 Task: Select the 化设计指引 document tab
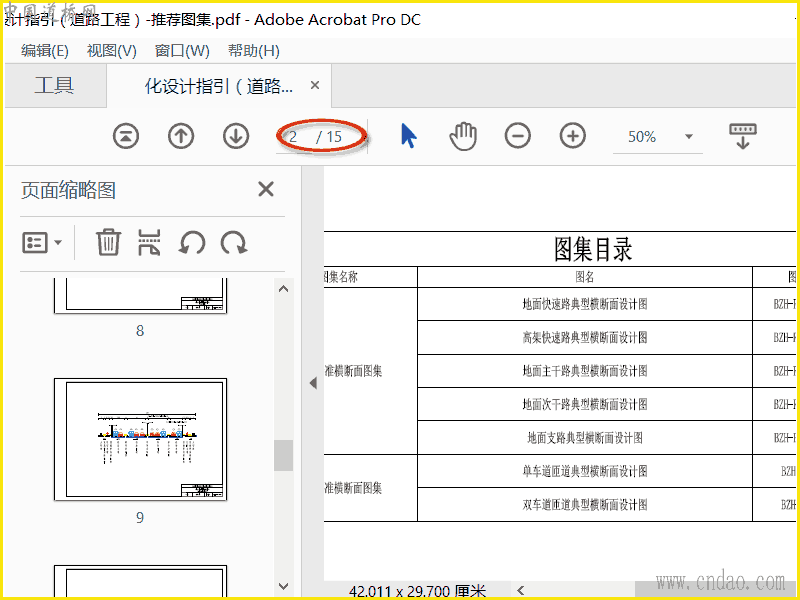(x=219, y=86)
